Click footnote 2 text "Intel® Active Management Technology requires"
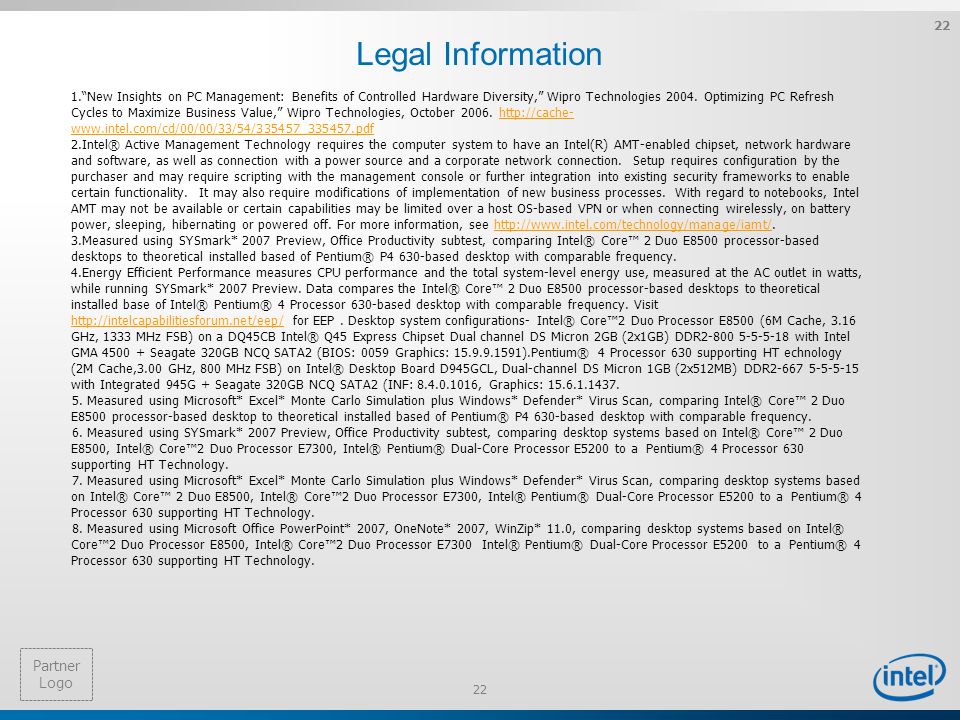Screen dimensions: 960x720 [x=223, y=145]
